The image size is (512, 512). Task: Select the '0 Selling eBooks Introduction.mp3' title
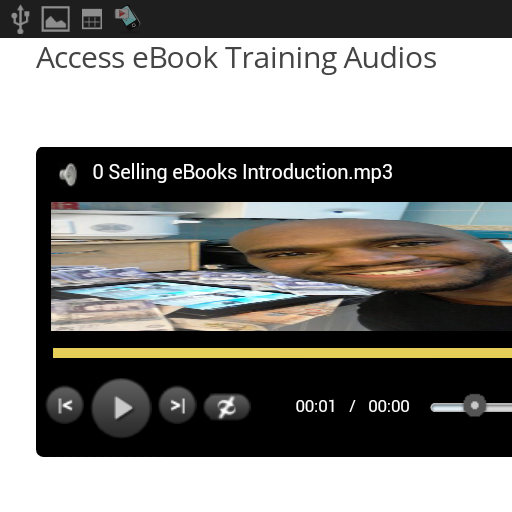[x=242, y=172]
